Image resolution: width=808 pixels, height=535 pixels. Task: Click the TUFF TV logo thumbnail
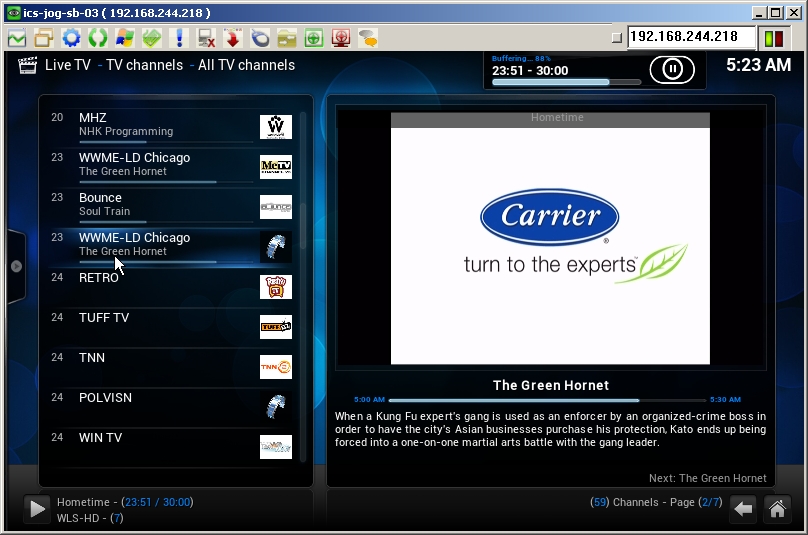[276, 327]
